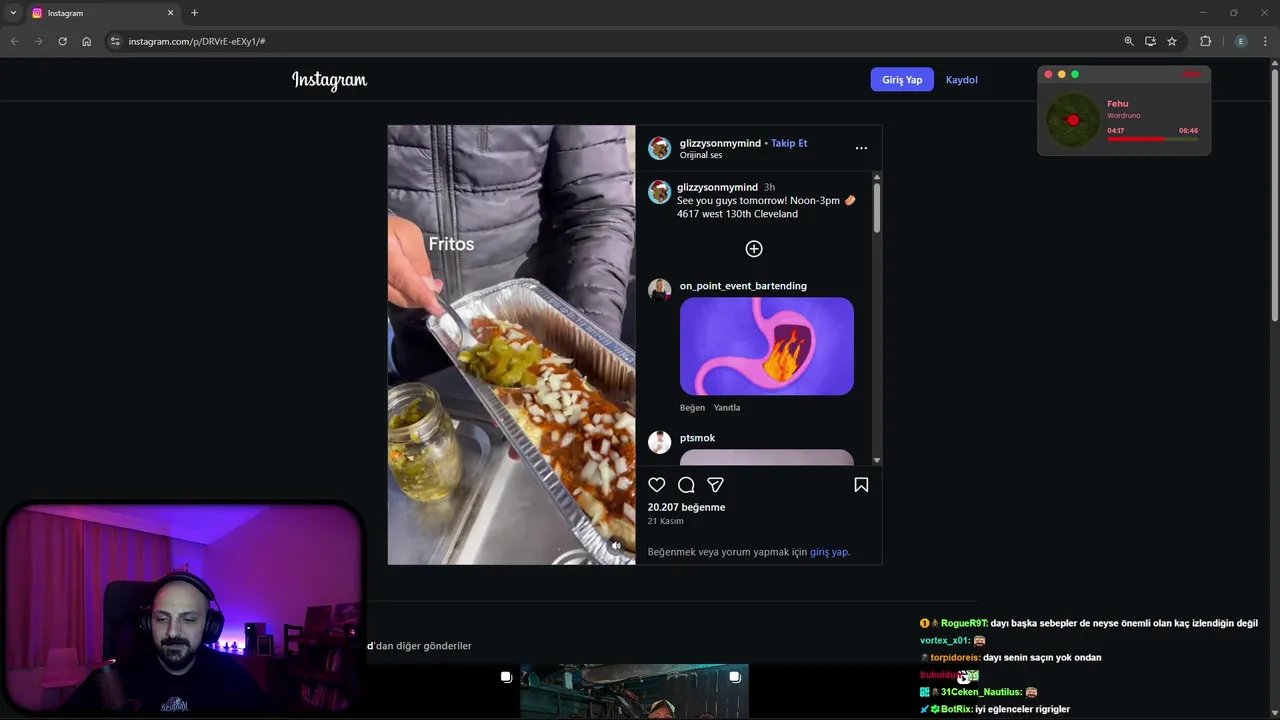Open glizzysonmymind username in the post header
The height and width of the screenshot is (720, 1280).
tap(720, 143)
